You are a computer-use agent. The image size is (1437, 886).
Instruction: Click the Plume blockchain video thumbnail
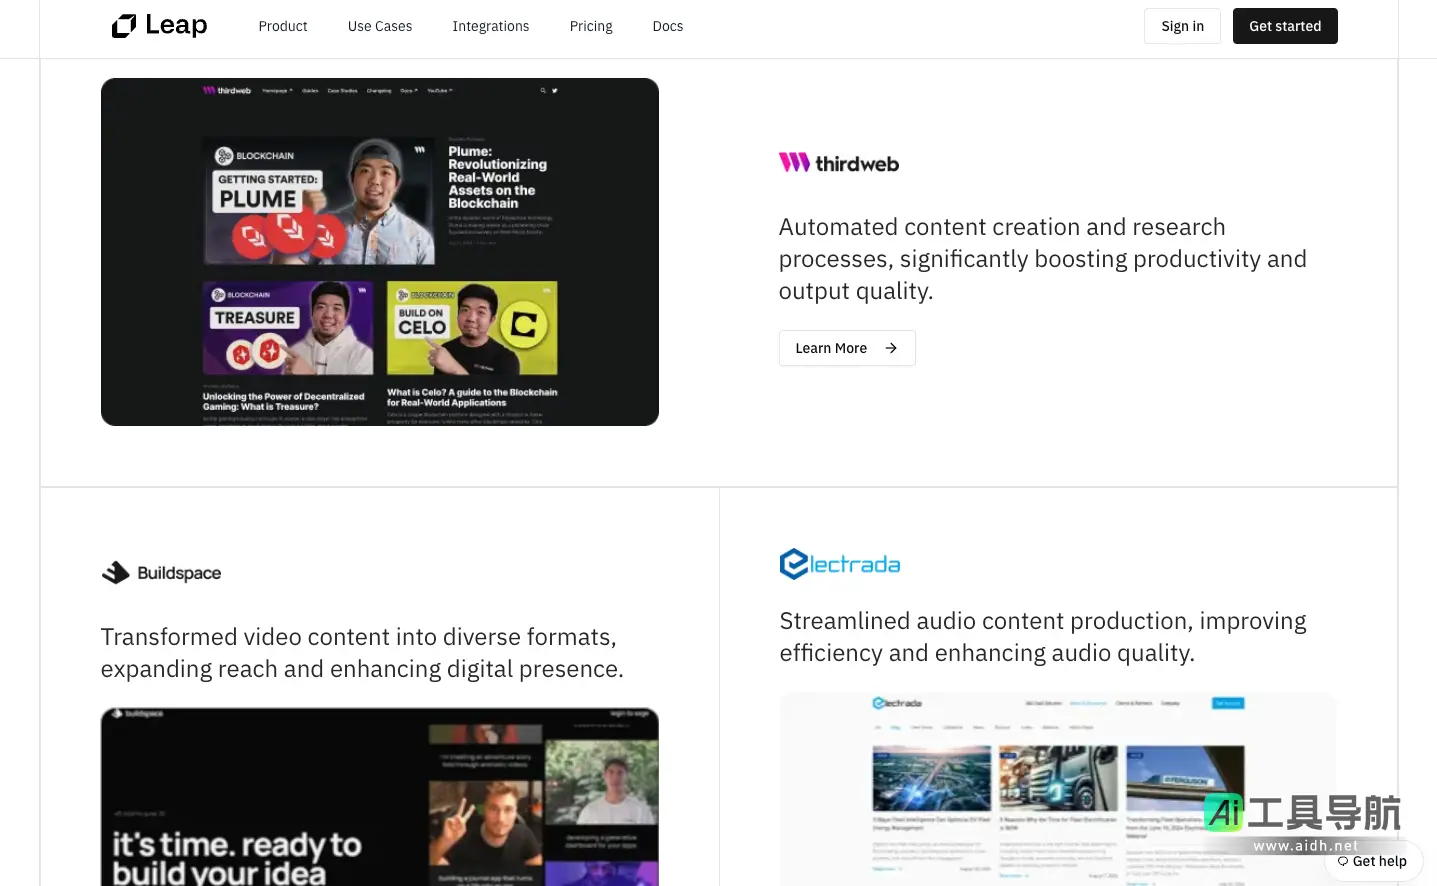point(319,201)
